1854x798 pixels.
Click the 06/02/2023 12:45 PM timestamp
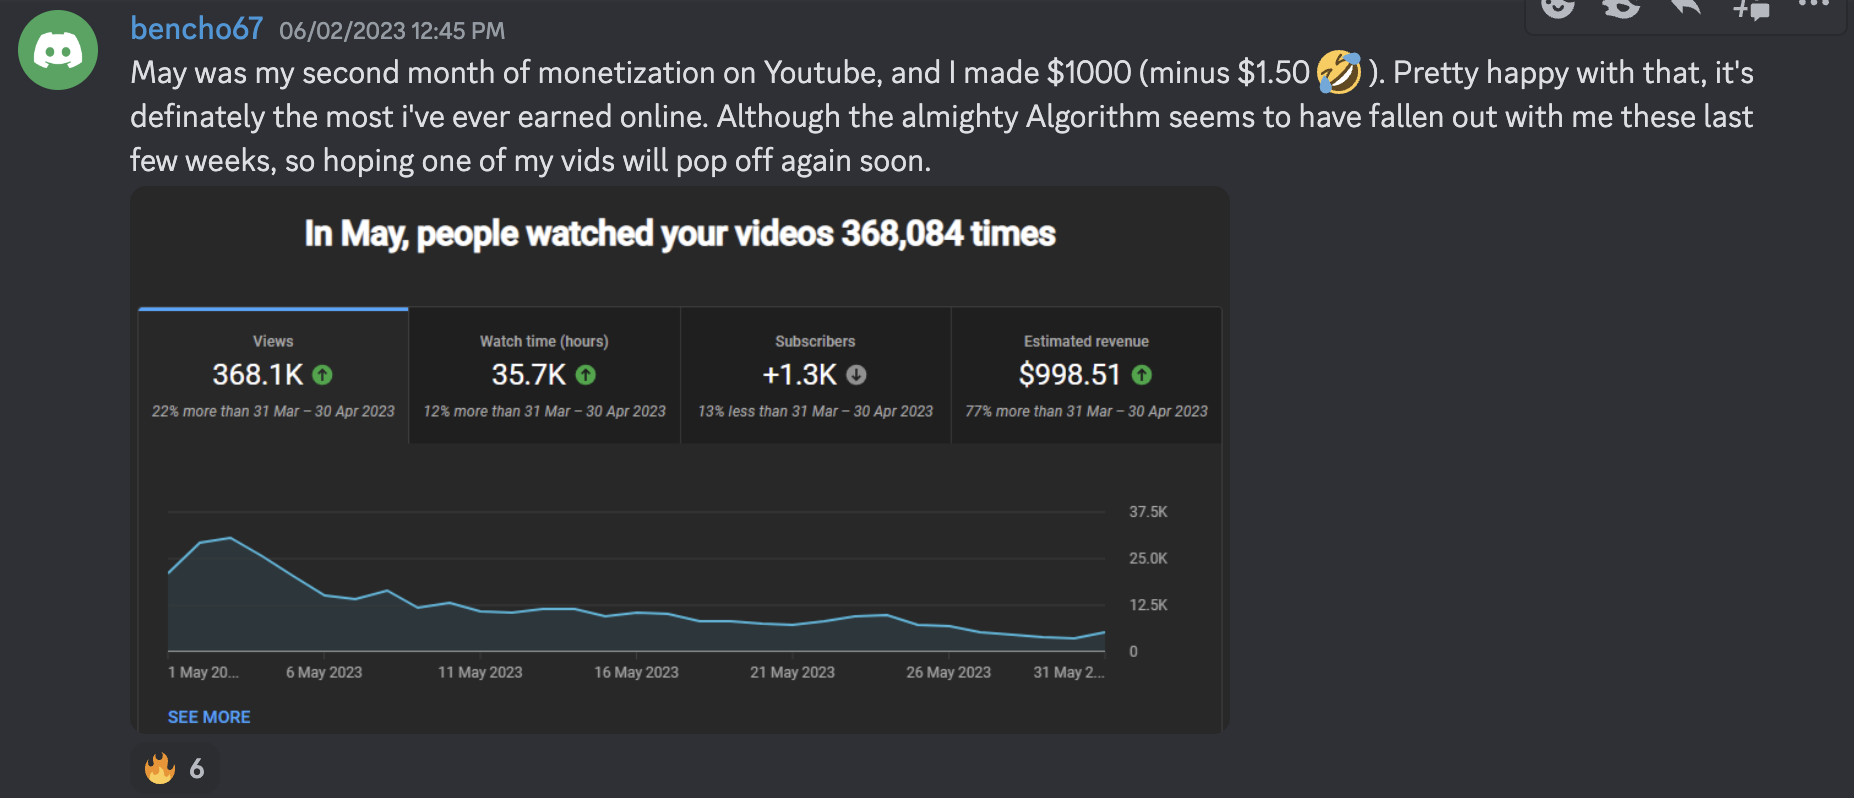tap(392, 31)
